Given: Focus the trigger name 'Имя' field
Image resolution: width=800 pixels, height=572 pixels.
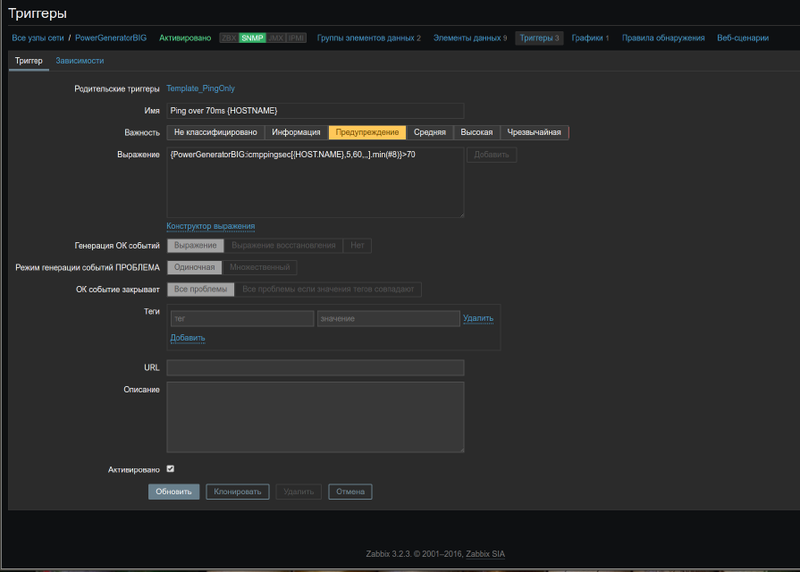Looking at the screenshot, I should pos(315,110).
